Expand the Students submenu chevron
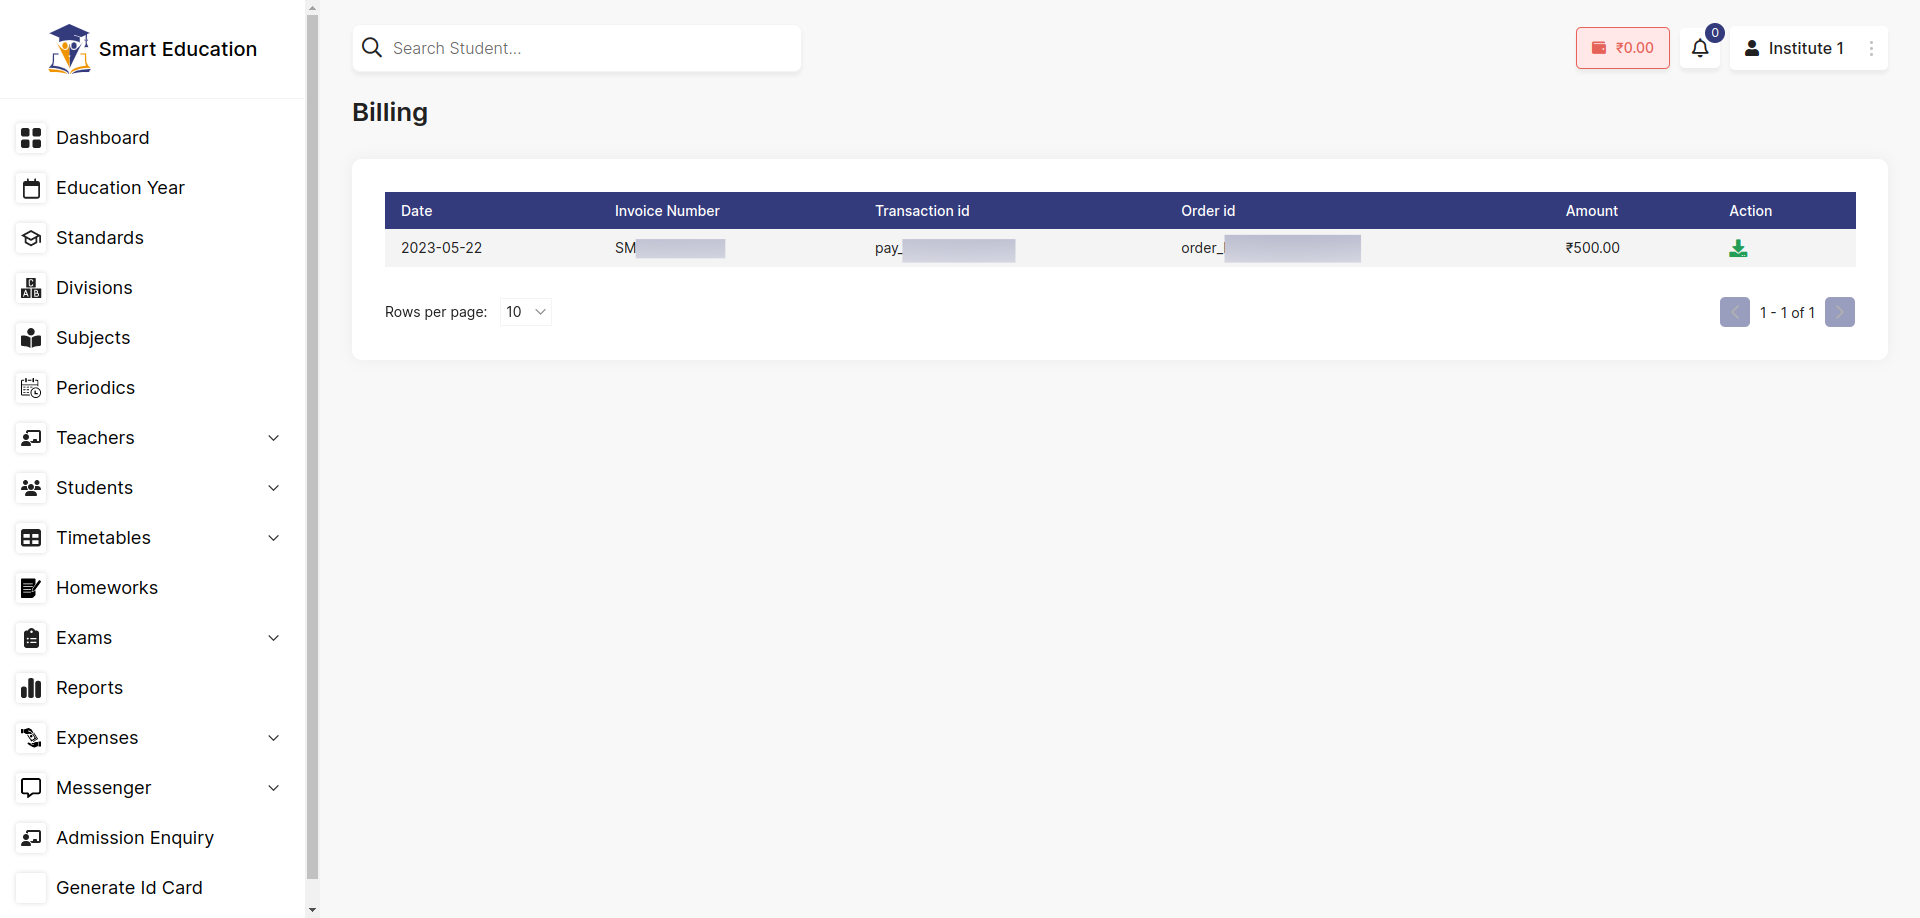Viewport: 1920px width, 918px height. tap(273, 488)
